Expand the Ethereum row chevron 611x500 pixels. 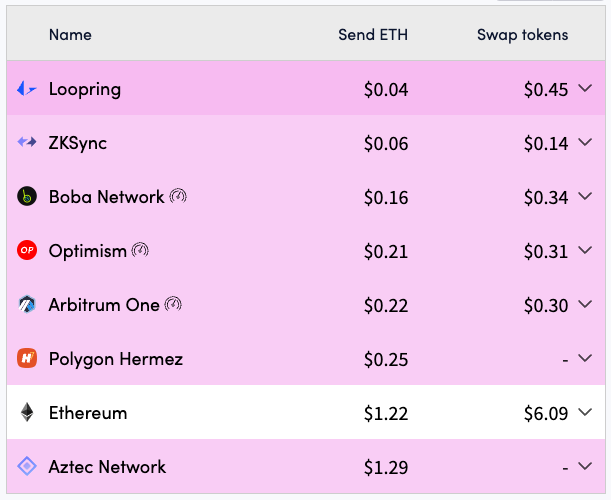586,413
